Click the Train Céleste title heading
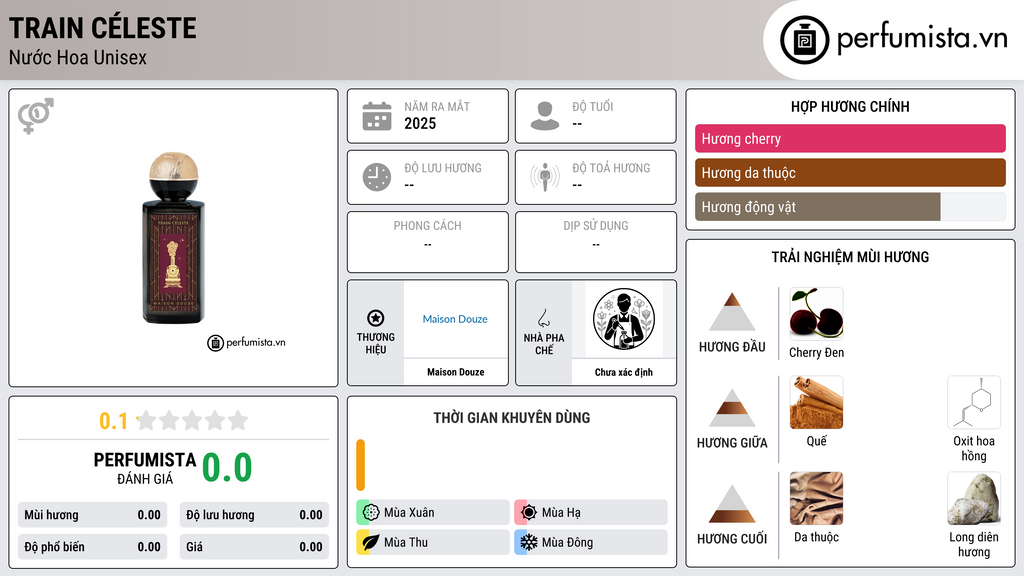The image size is (1024, 576). 103,28
